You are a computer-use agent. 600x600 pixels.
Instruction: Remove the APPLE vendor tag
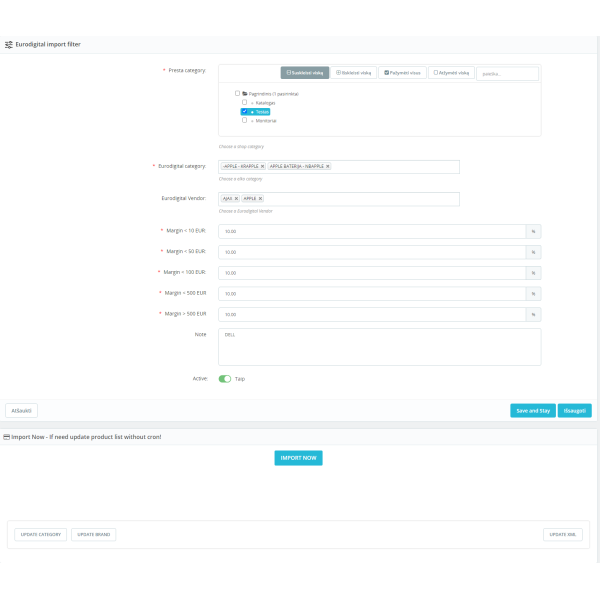pos(260,199)
